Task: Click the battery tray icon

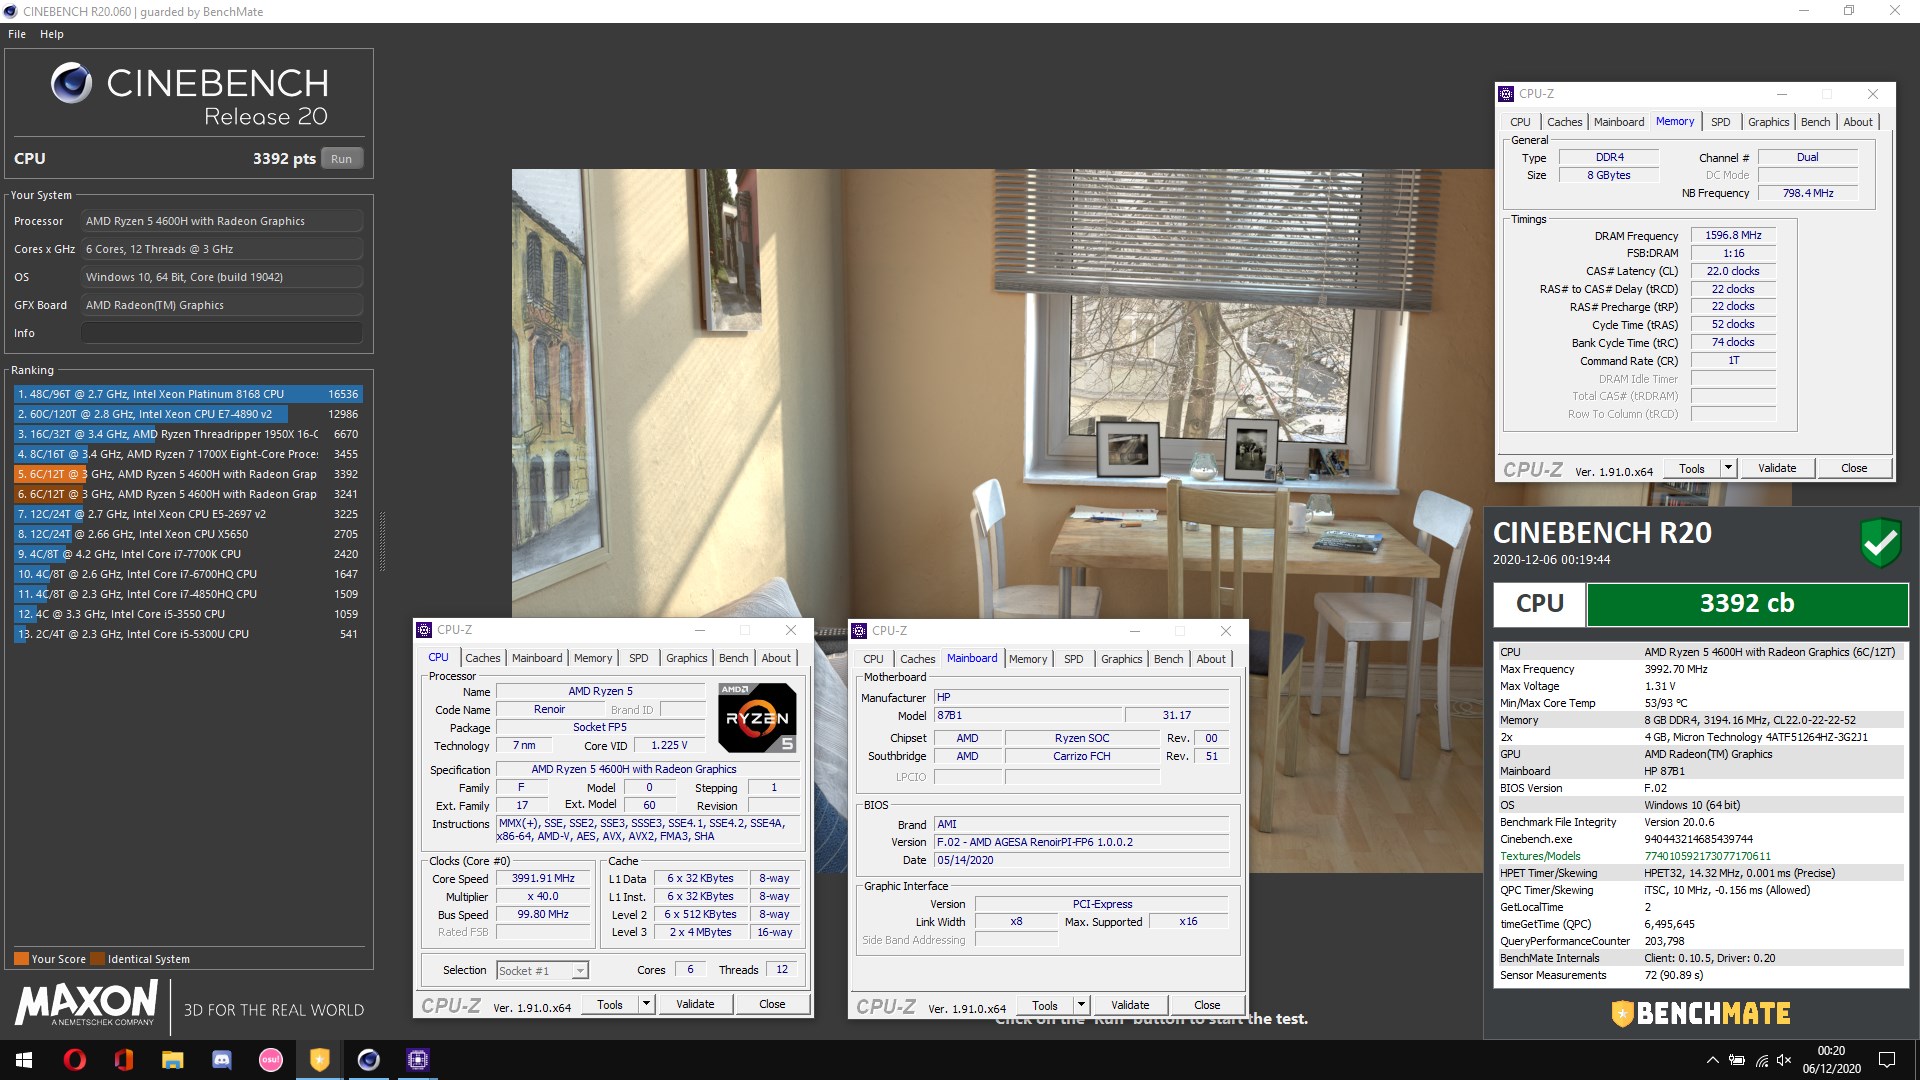Action: (1737, 1060)
